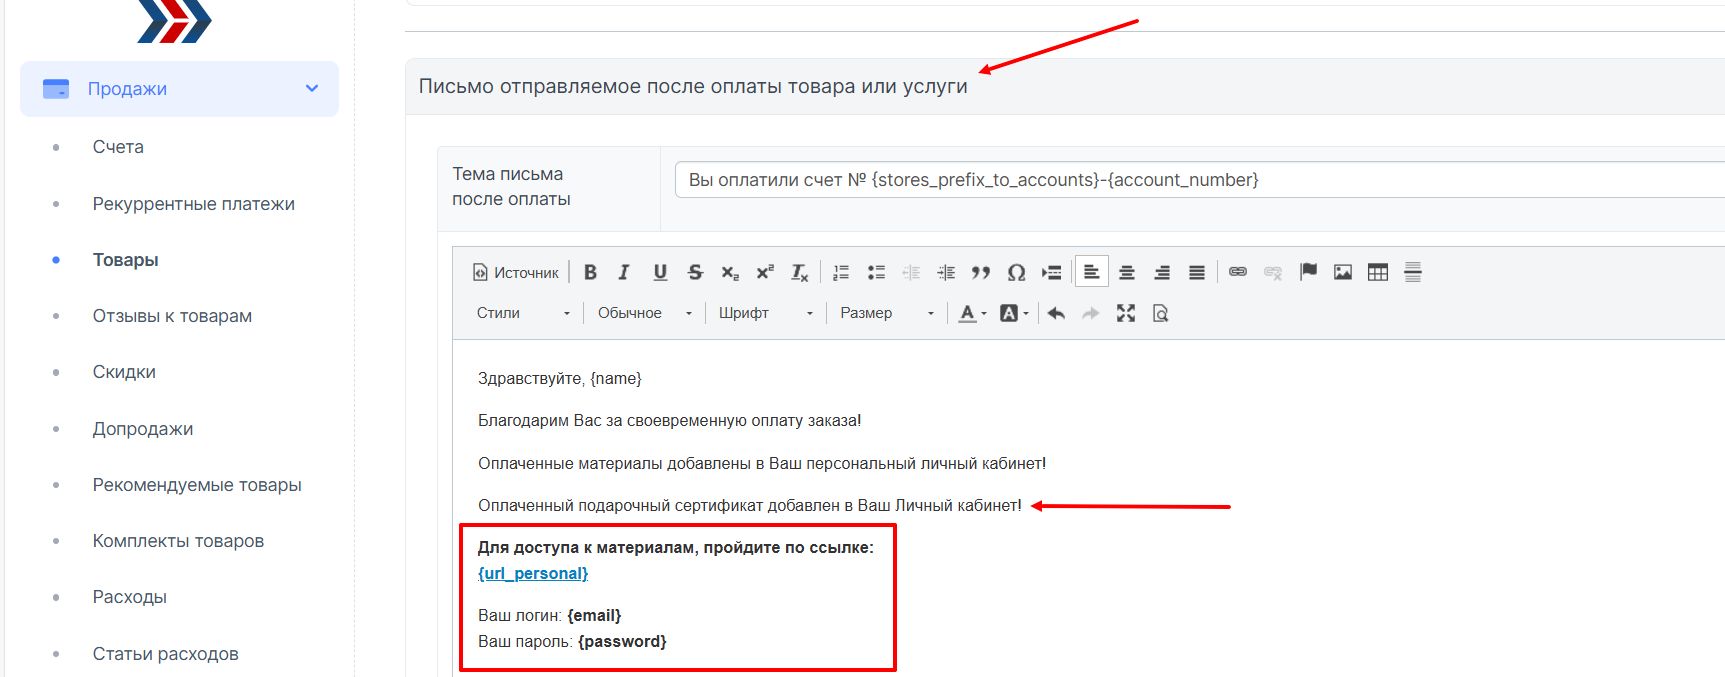
Task: Open Отзывы к товарам
Action: 172,316
